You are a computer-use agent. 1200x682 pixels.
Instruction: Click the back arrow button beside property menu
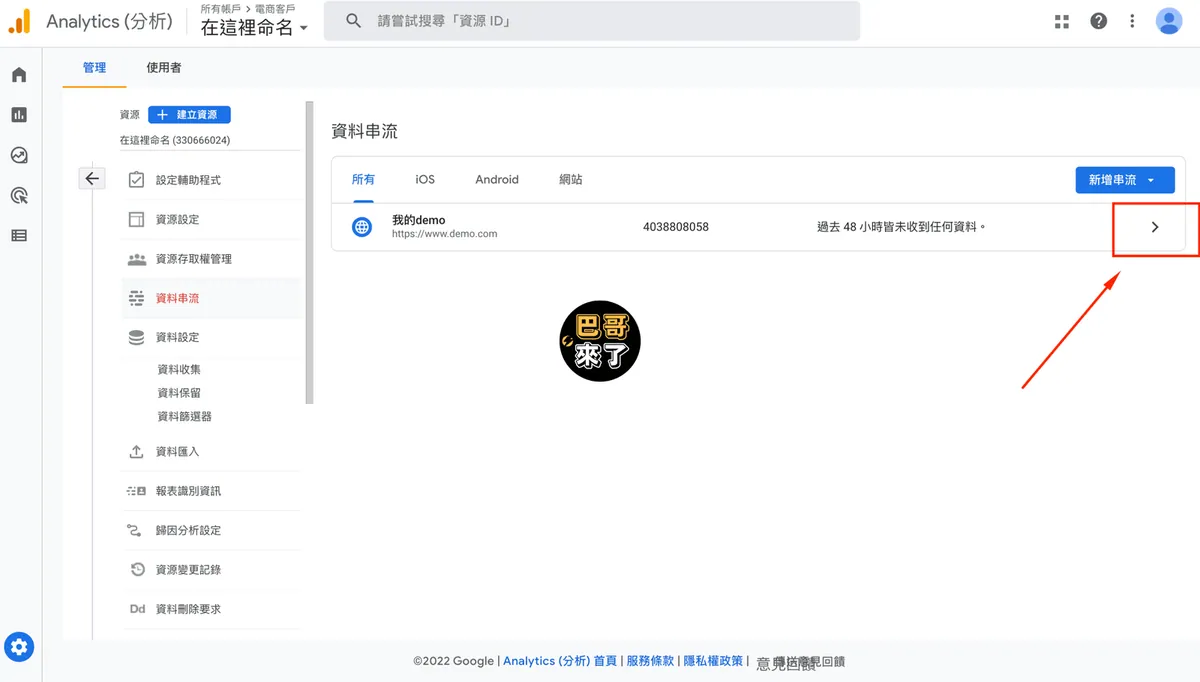click(x=92, y=178)
